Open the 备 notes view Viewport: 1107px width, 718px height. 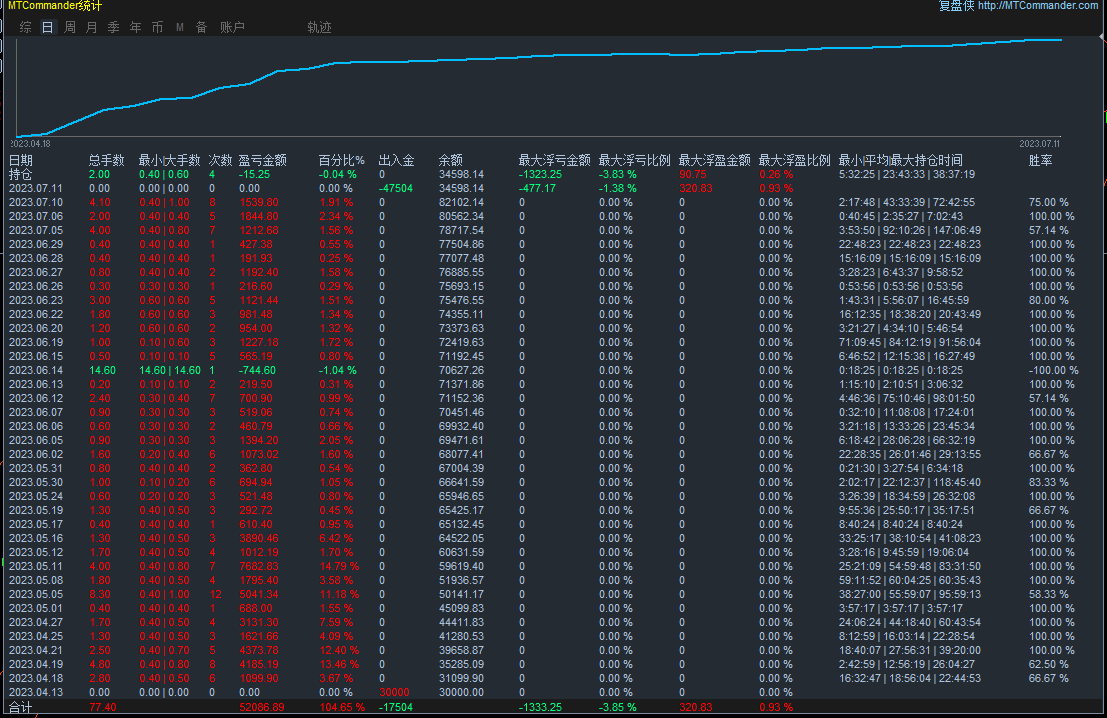click(200, 27)
